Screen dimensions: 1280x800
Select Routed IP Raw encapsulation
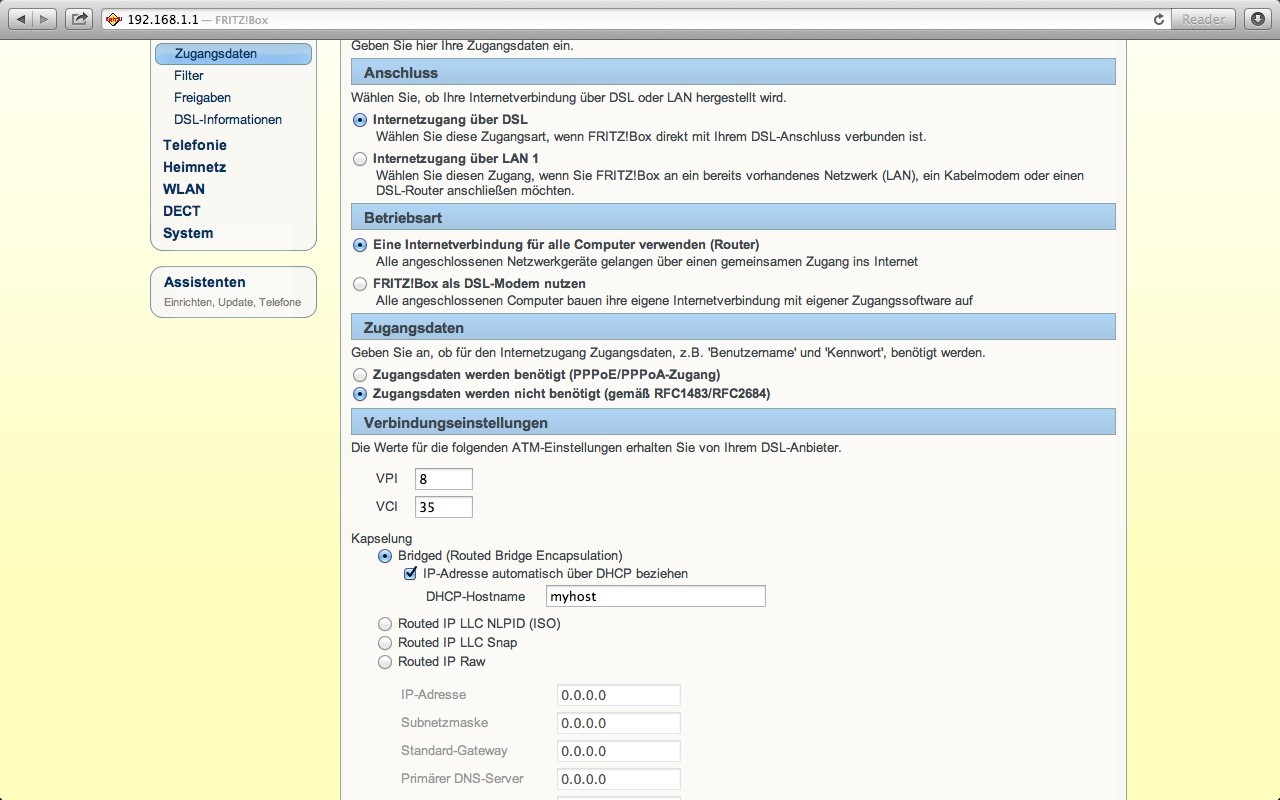click(x=385, y=662)
